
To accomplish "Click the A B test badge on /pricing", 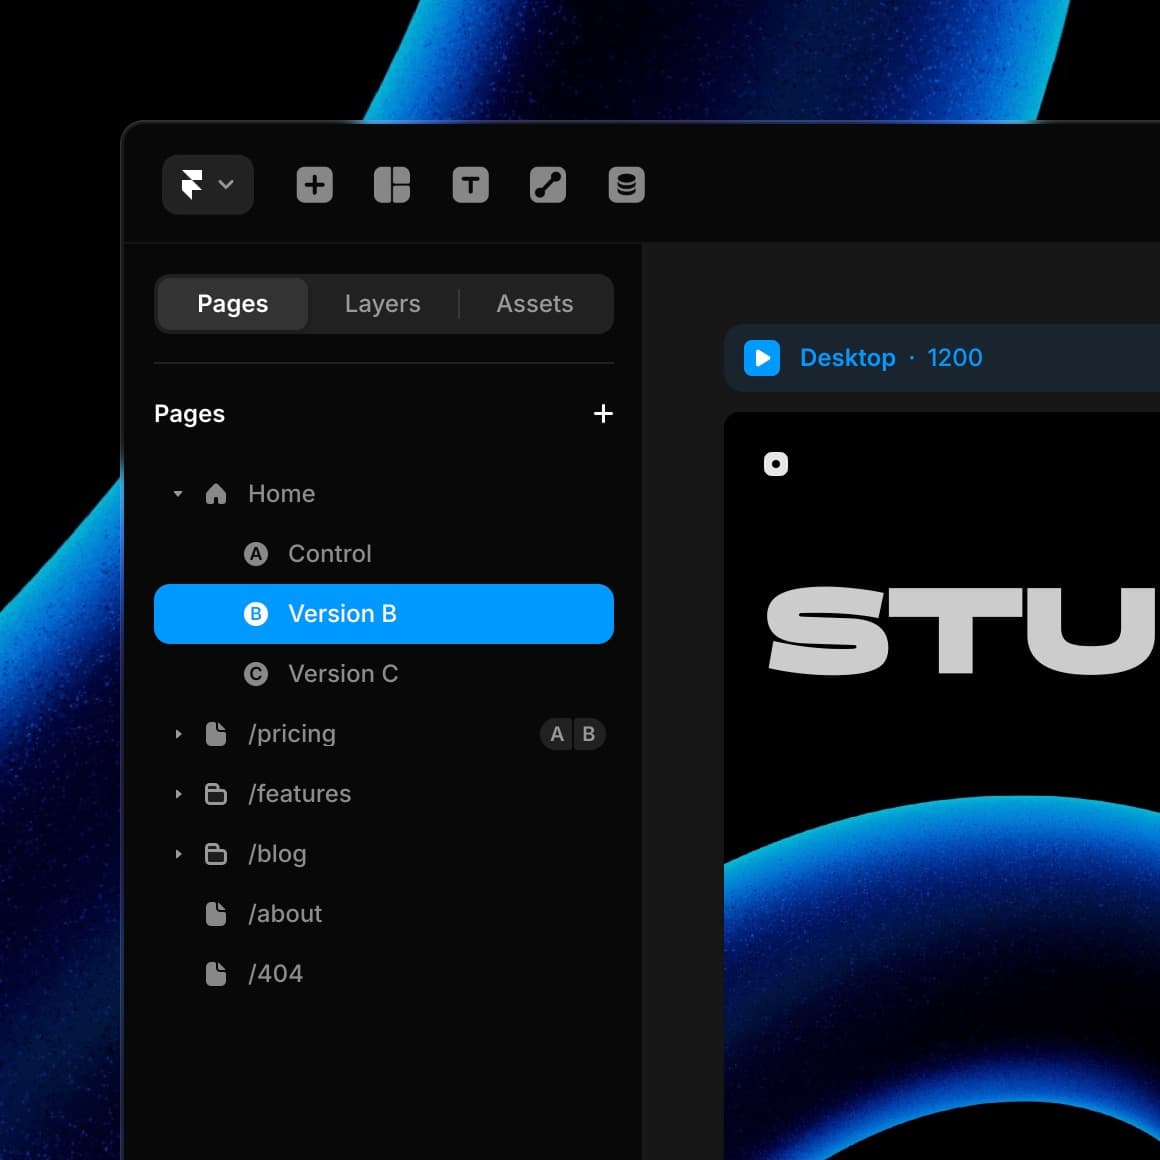I will (x=573, y=734).
